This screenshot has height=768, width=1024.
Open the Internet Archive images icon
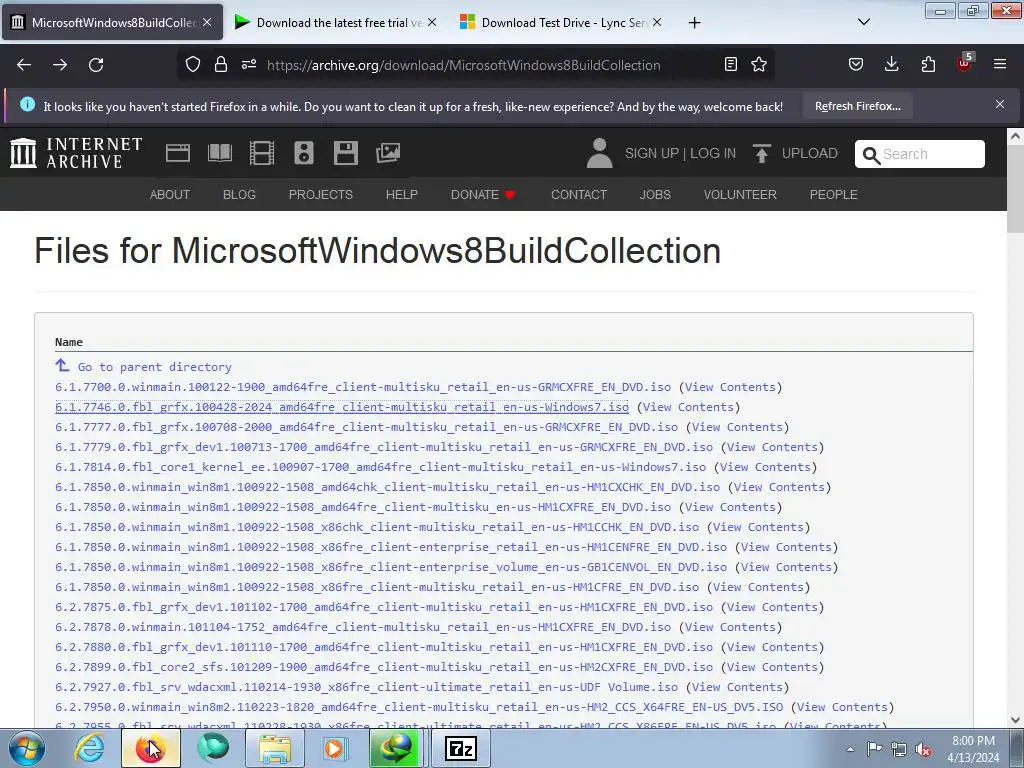pos(388,153)
